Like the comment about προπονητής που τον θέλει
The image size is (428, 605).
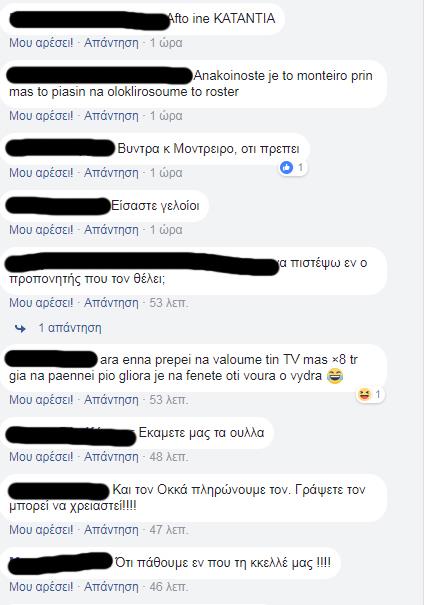41,302
